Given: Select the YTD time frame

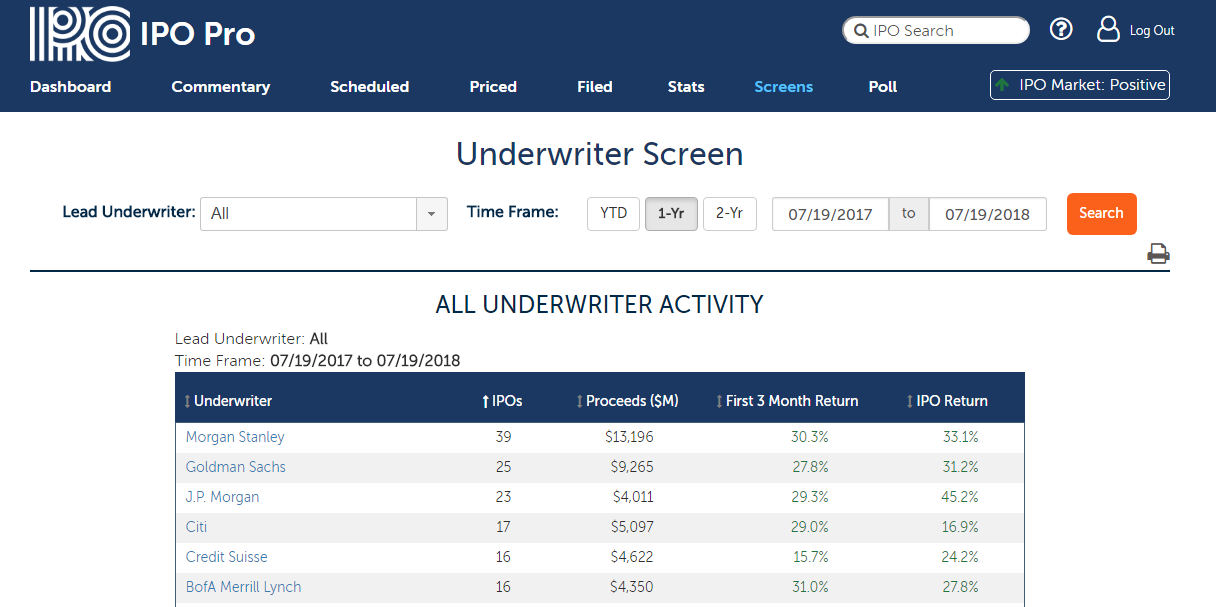Looking at the screenshot, I should pyautogui.click(x=613, y=214).
